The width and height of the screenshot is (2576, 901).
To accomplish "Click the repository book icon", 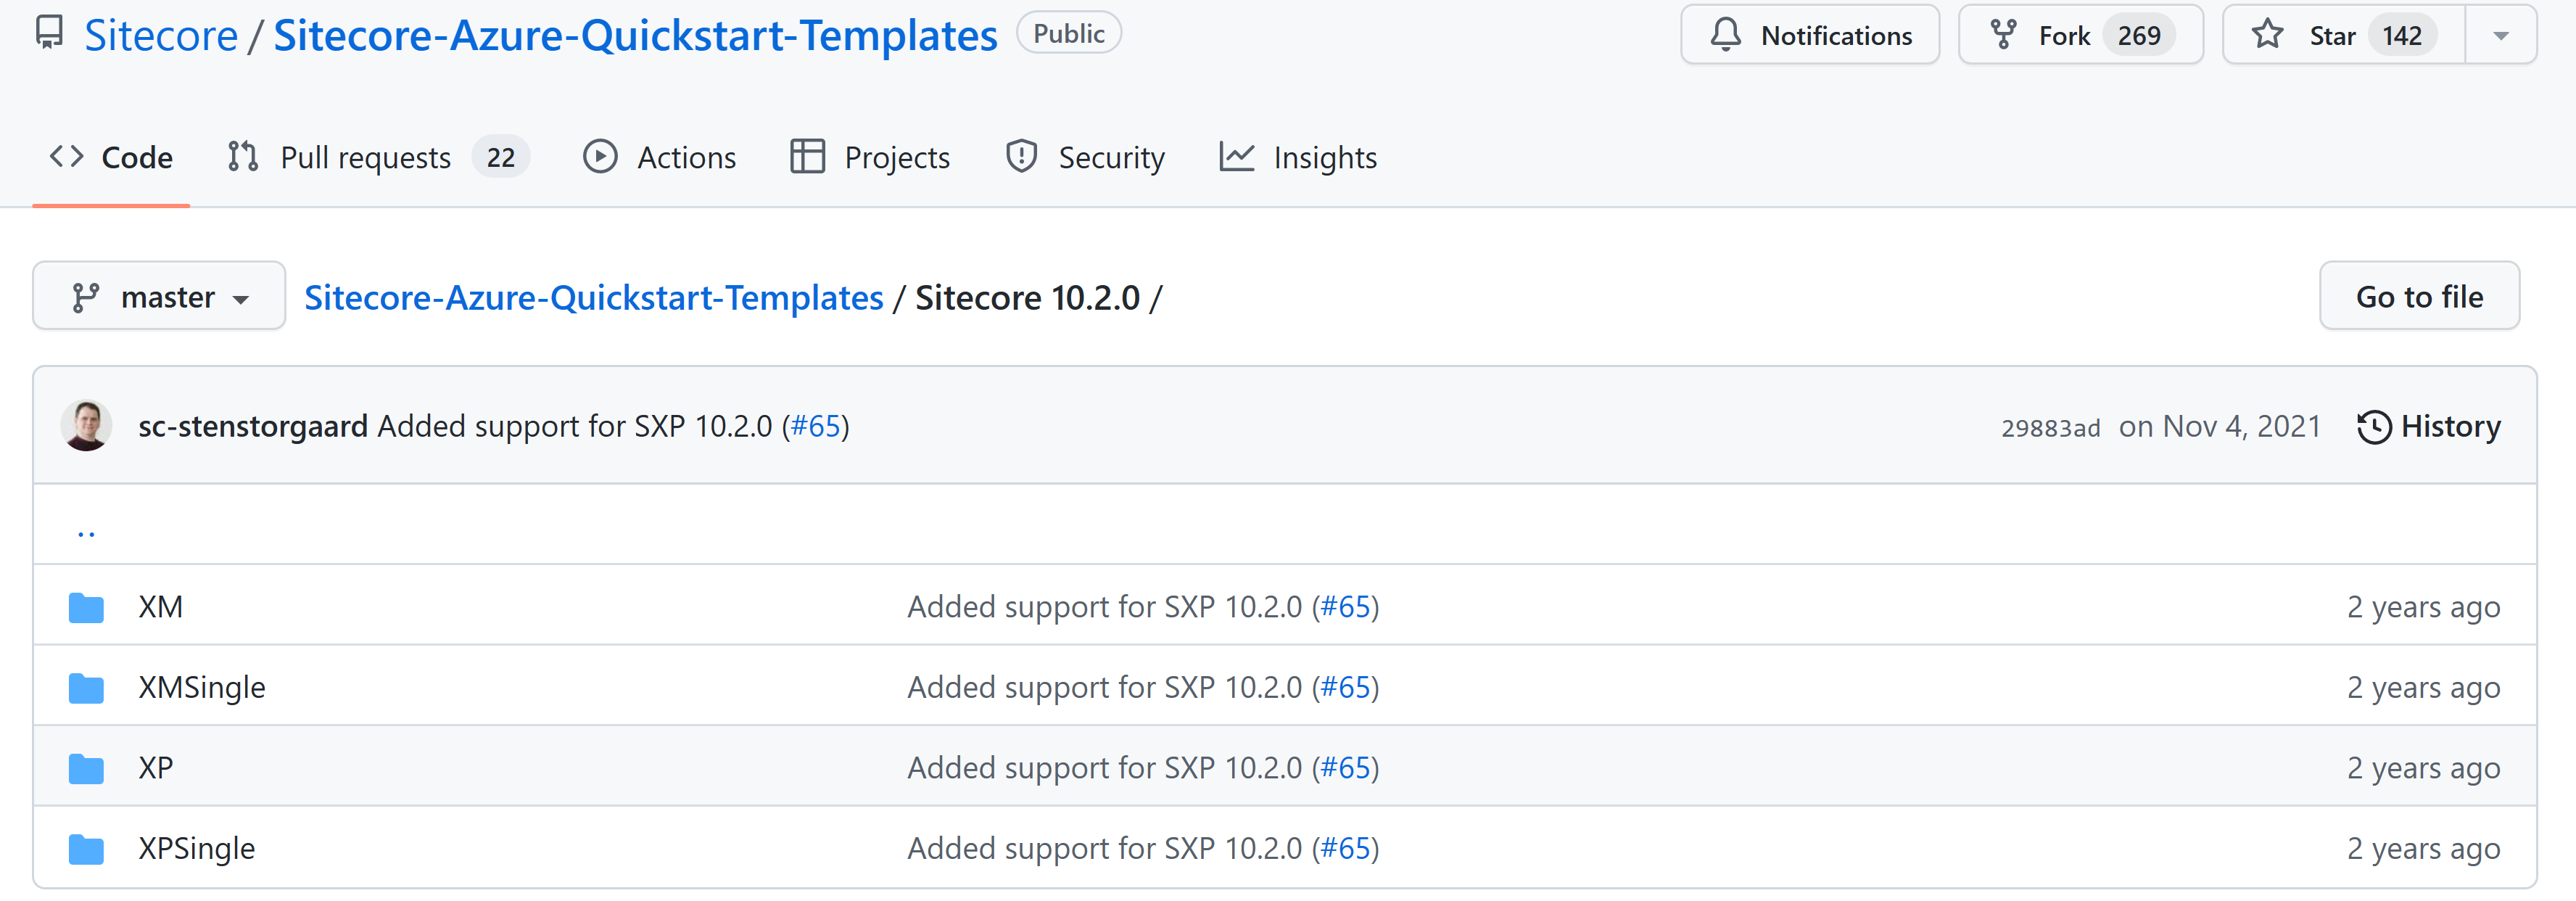I will coord(49,33).
